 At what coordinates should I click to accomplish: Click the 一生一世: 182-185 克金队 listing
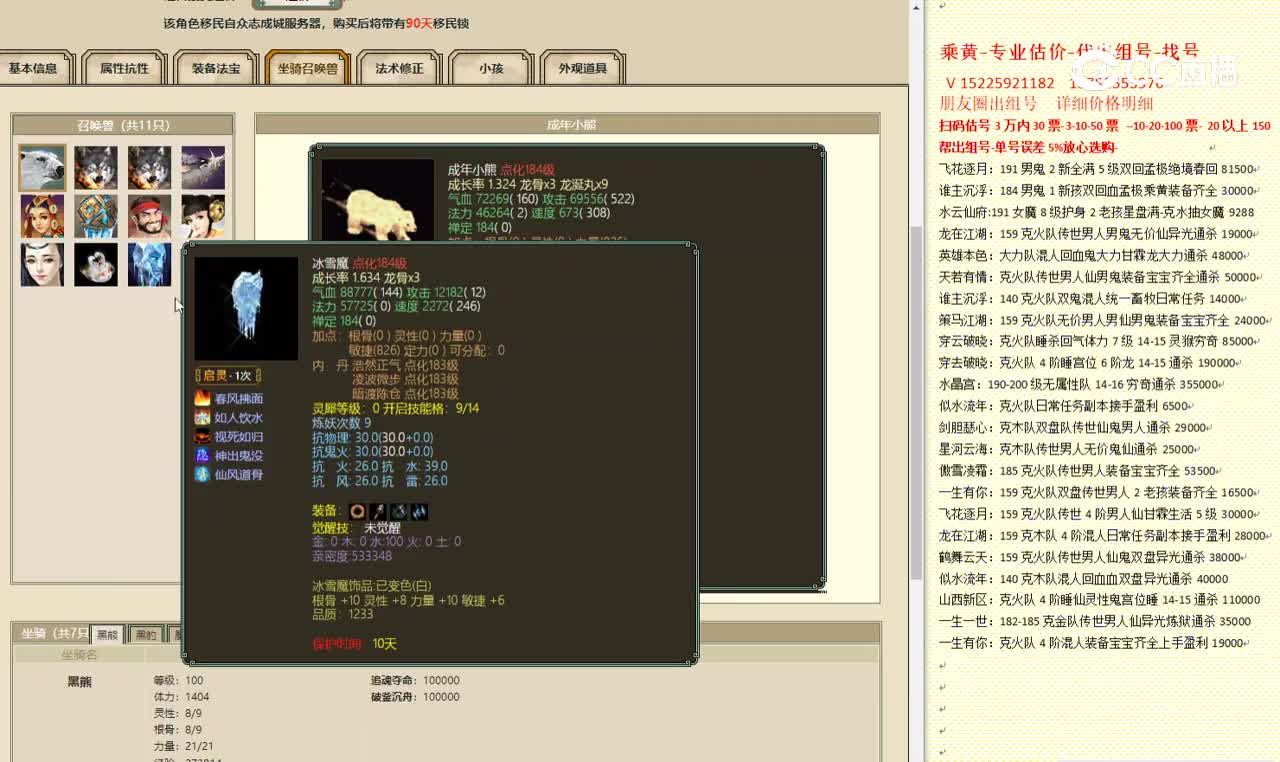coord(1095,621)
